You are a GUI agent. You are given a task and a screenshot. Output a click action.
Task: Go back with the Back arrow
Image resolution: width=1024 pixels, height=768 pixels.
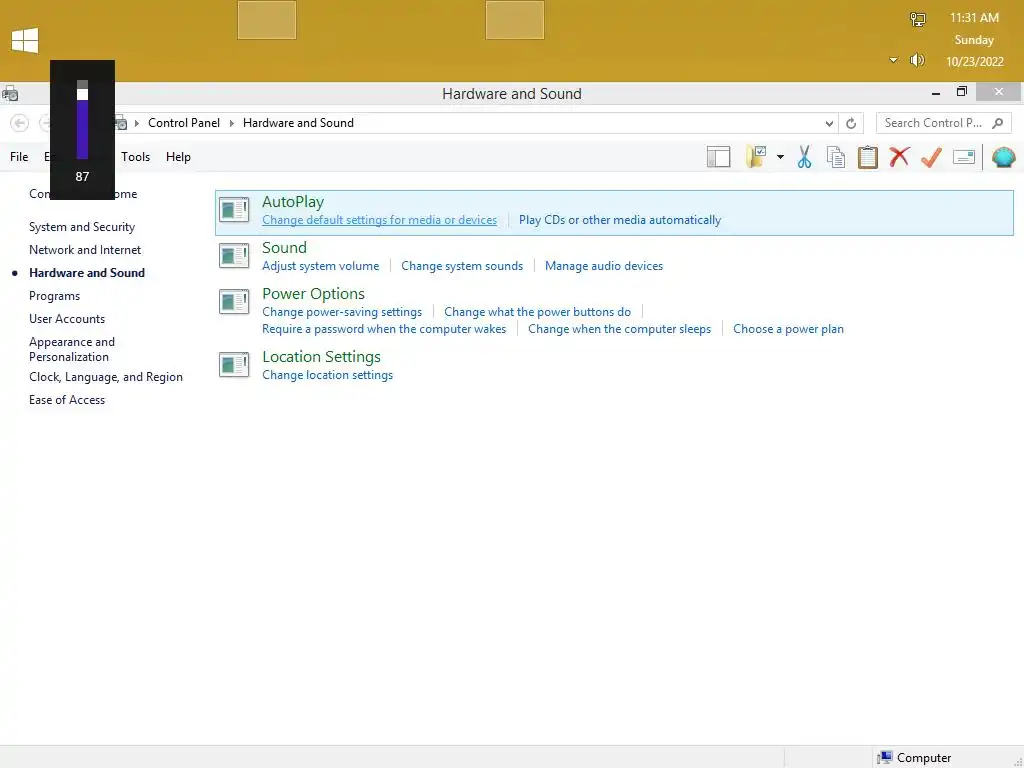(20, 123)
